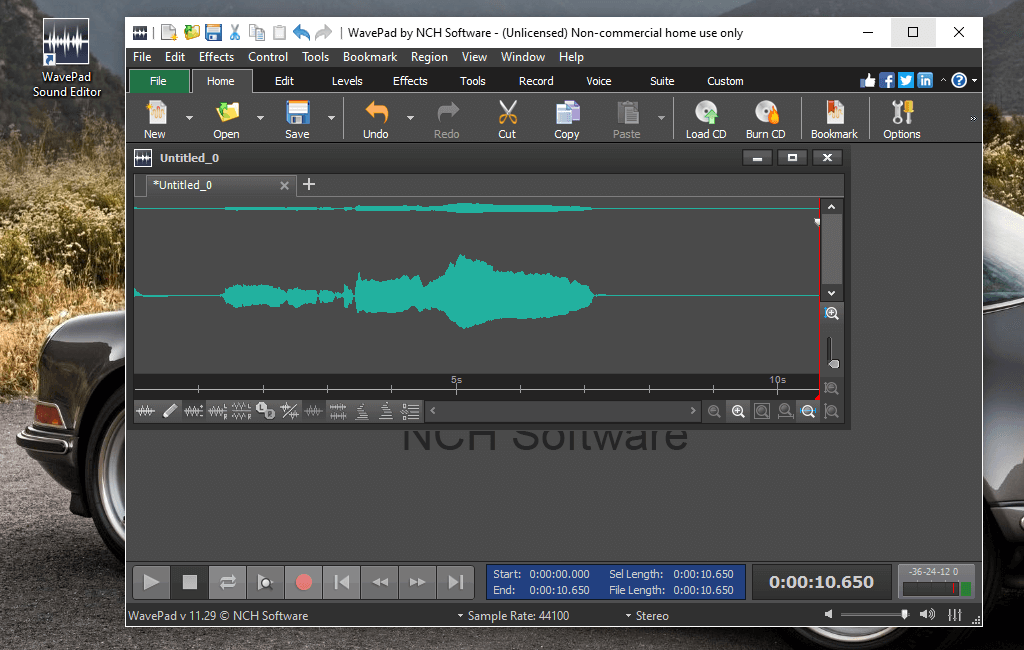Toggle the horizontal zoom fit icon with blue arrows
The width and height of the screenshot is (1024, 650).
[808, 411]
